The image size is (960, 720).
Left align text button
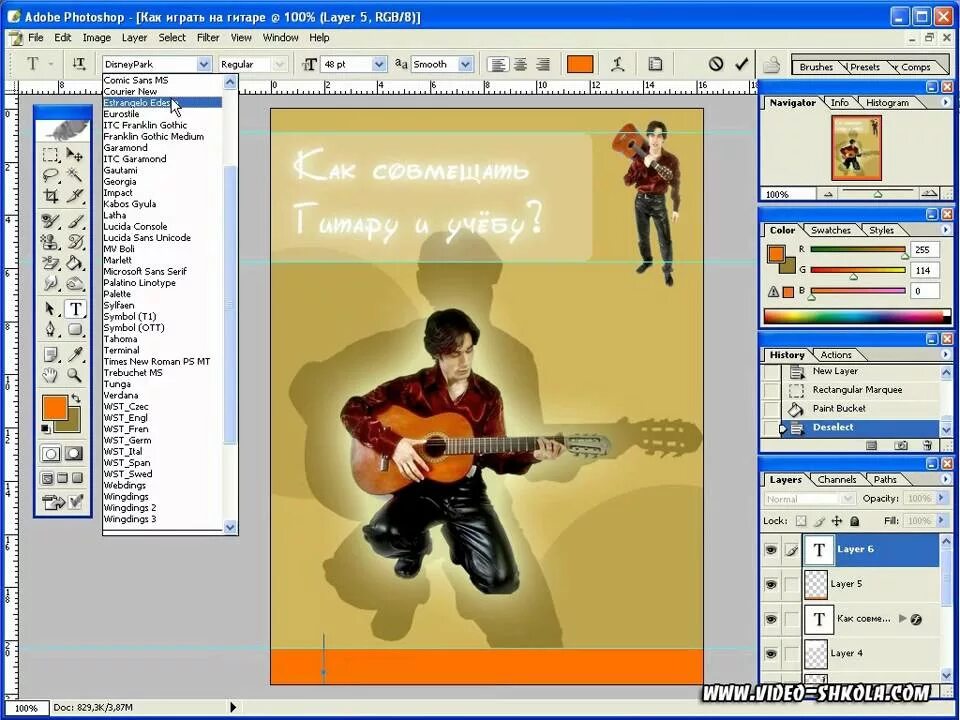498,64
